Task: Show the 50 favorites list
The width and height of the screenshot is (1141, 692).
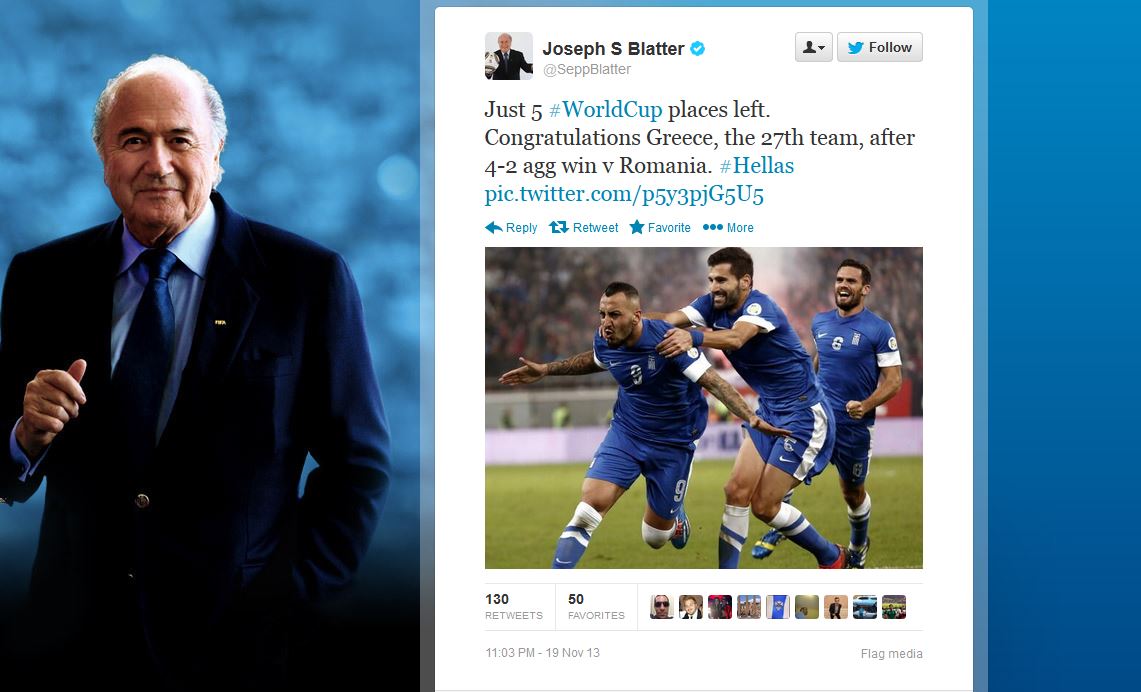Action: (x=596, y=606)
